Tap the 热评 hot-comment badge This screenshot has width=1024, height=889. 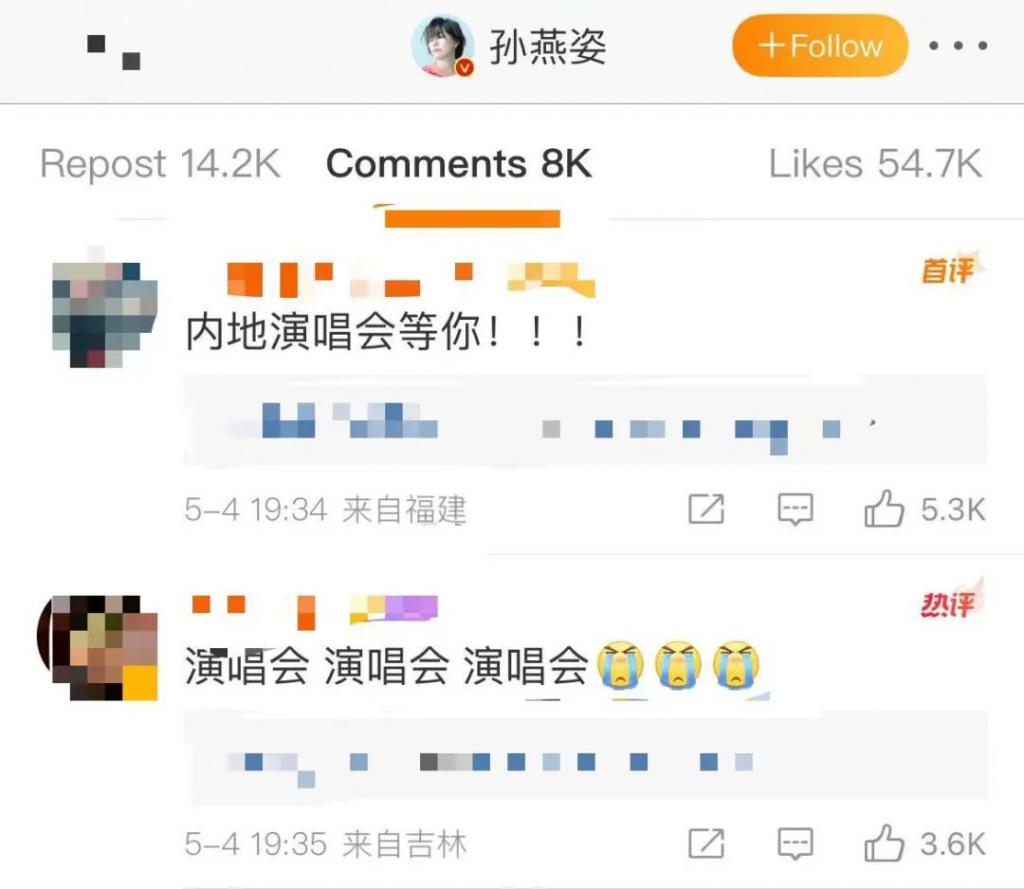[950, 602]
